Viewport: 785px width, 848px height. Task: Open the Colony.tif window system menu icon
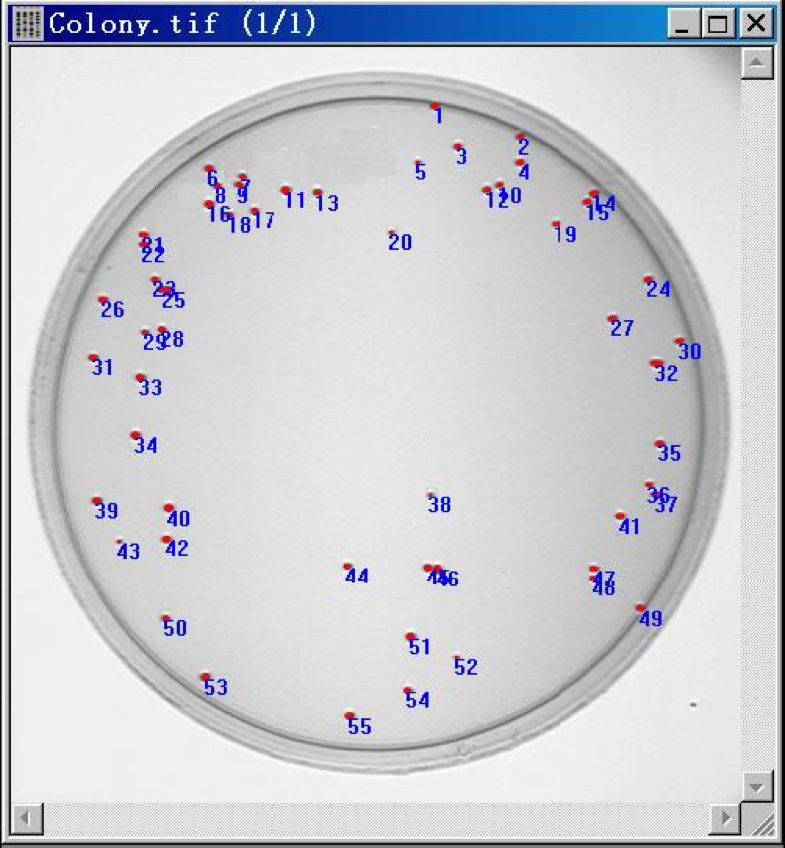tap(27, 23)
